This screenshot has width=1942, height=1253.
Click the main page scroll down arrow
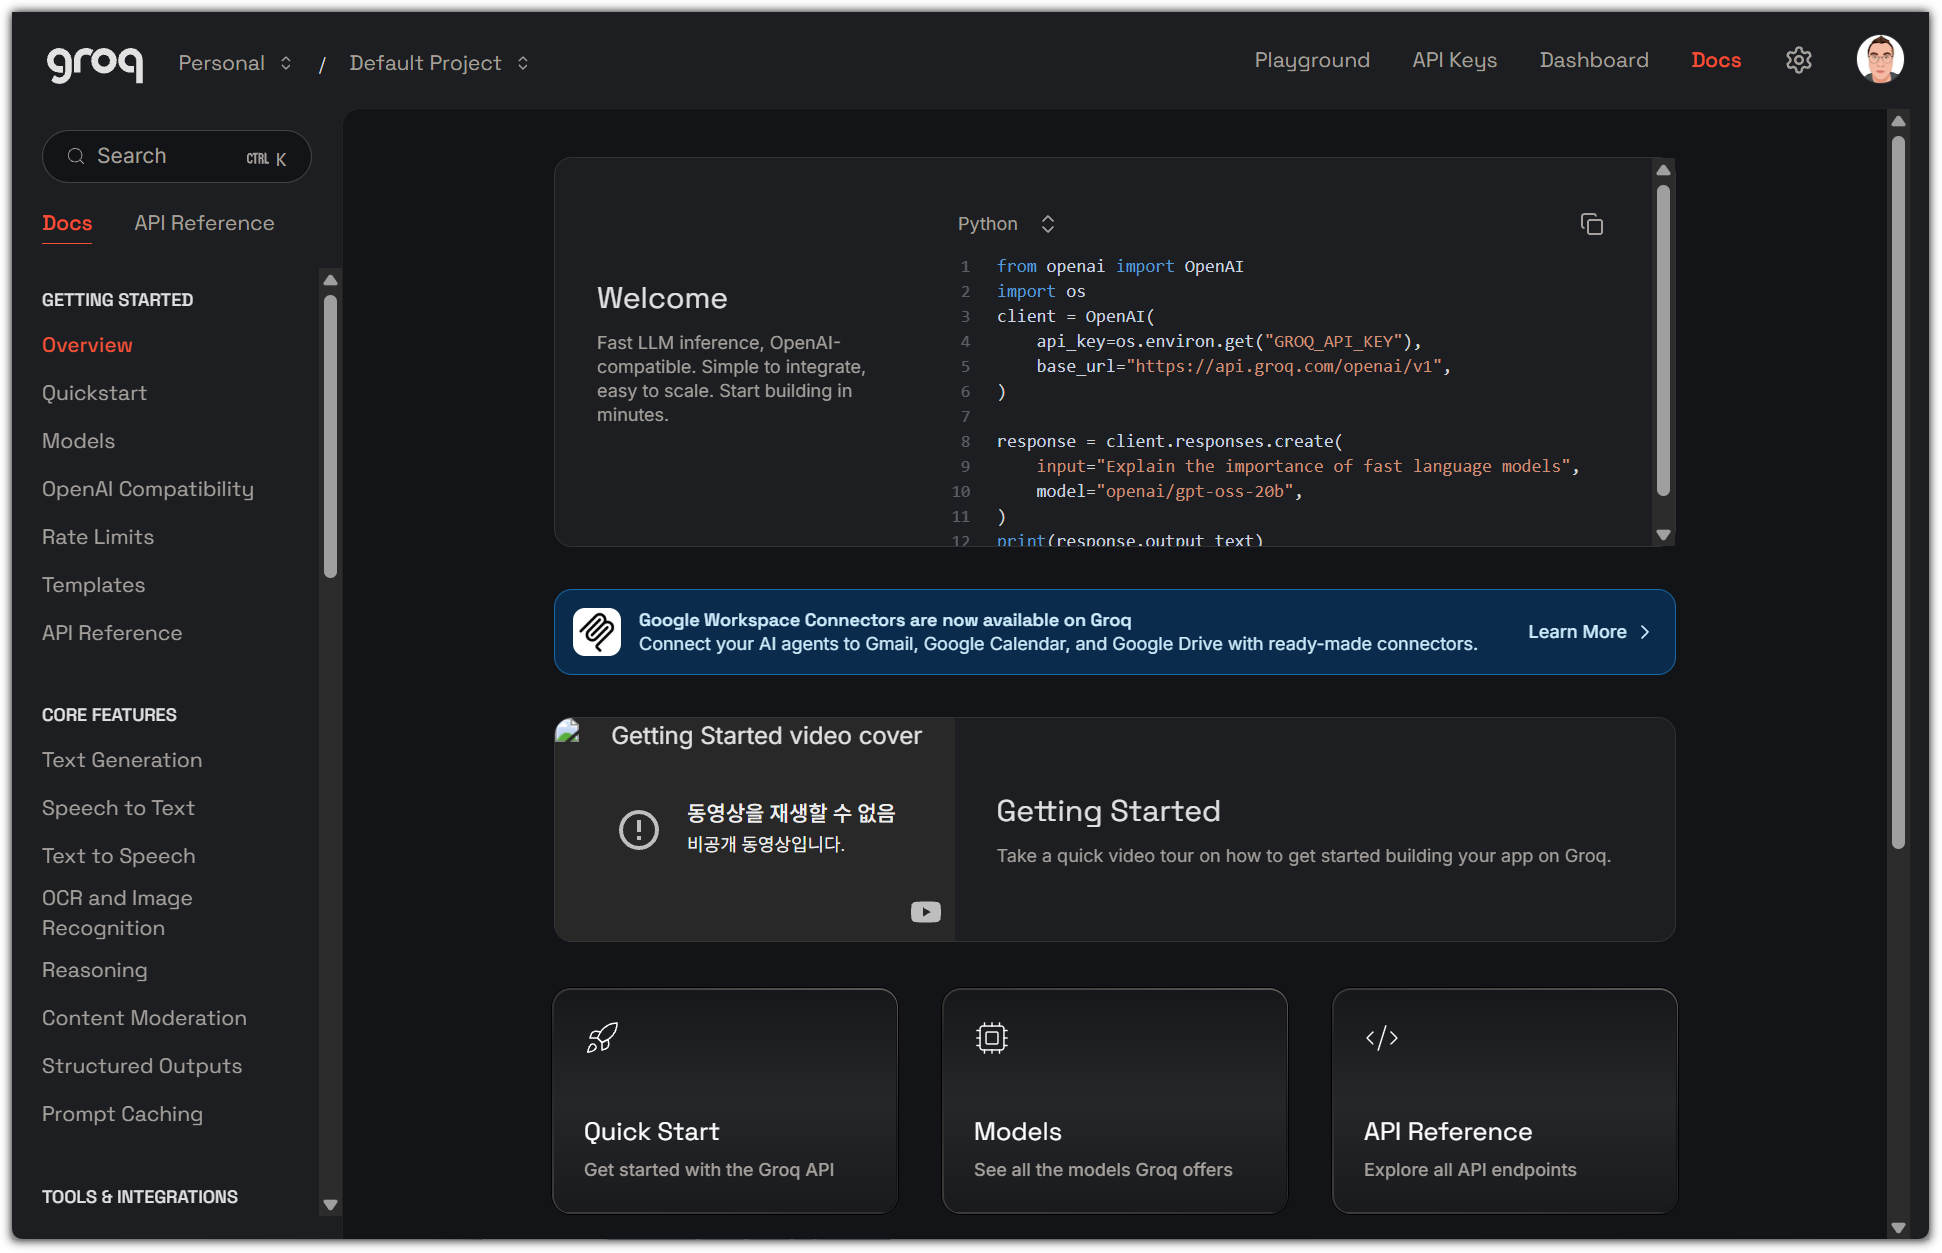coord(1898,1228)
